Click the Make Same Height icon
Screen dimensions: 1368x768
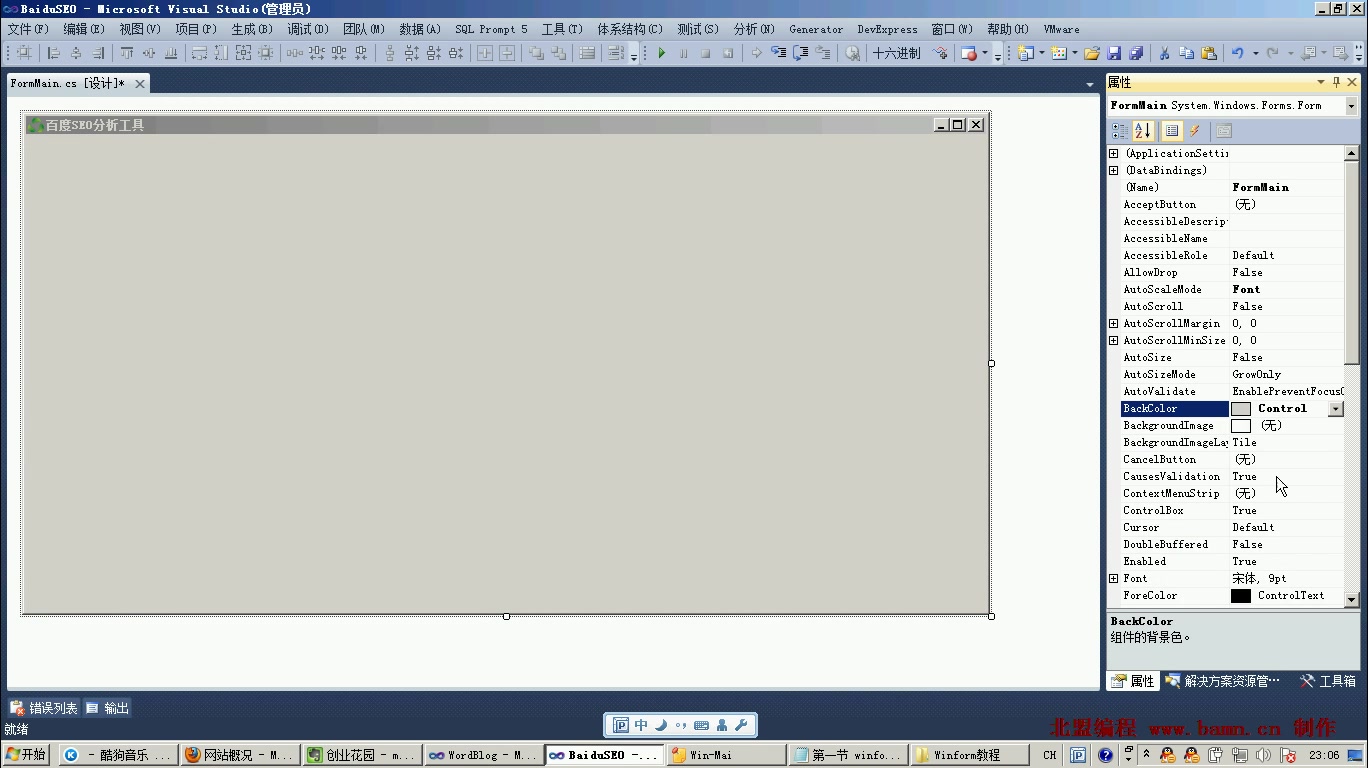tap(220, 53)
